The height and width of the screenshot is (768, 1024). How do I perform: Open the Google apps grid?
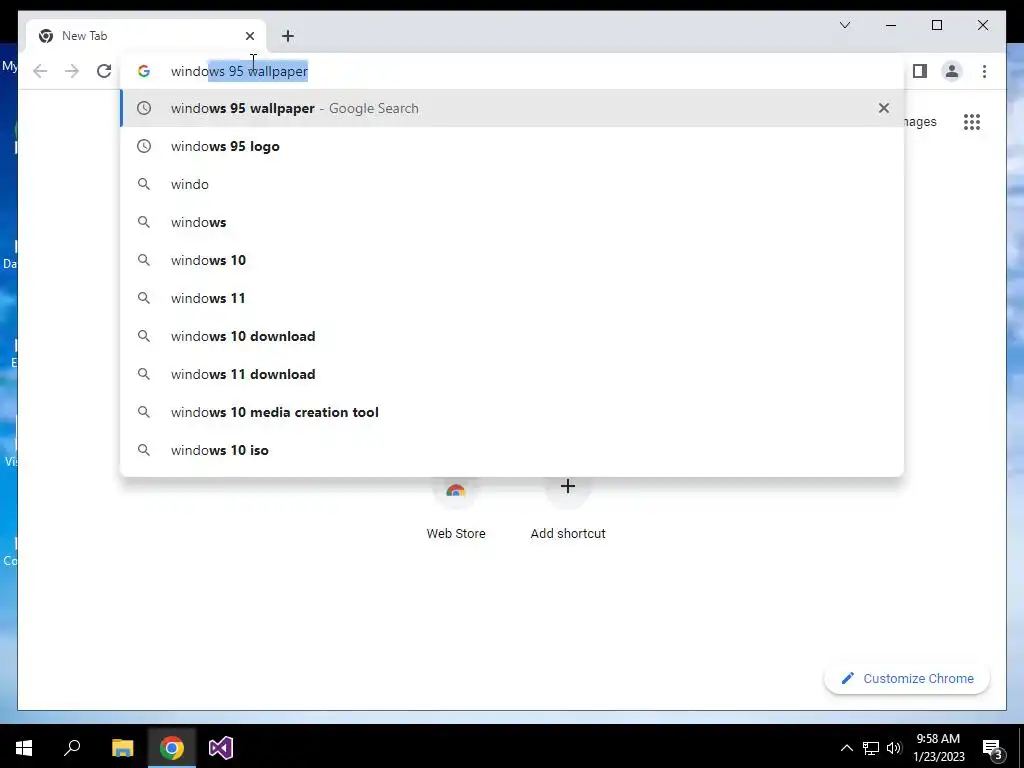pyautogui.click(x=972, y=121)
